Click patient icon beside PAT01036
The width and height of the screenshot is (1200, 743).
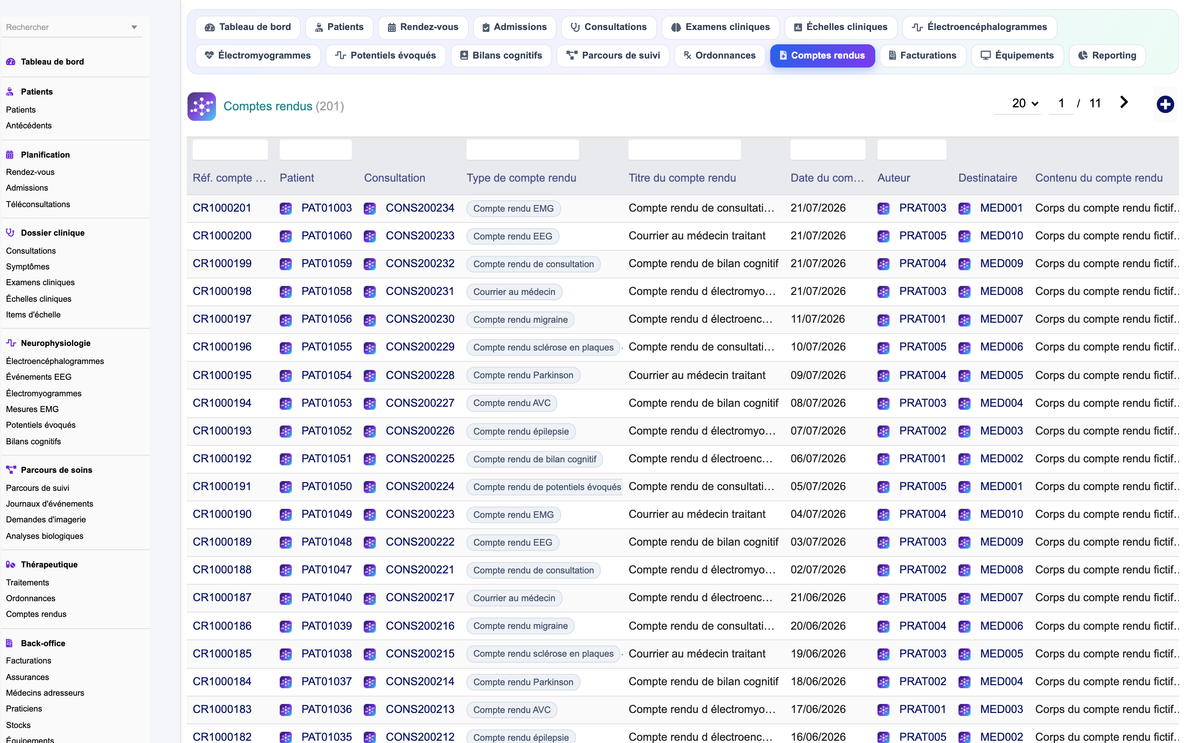click(286, 710)
